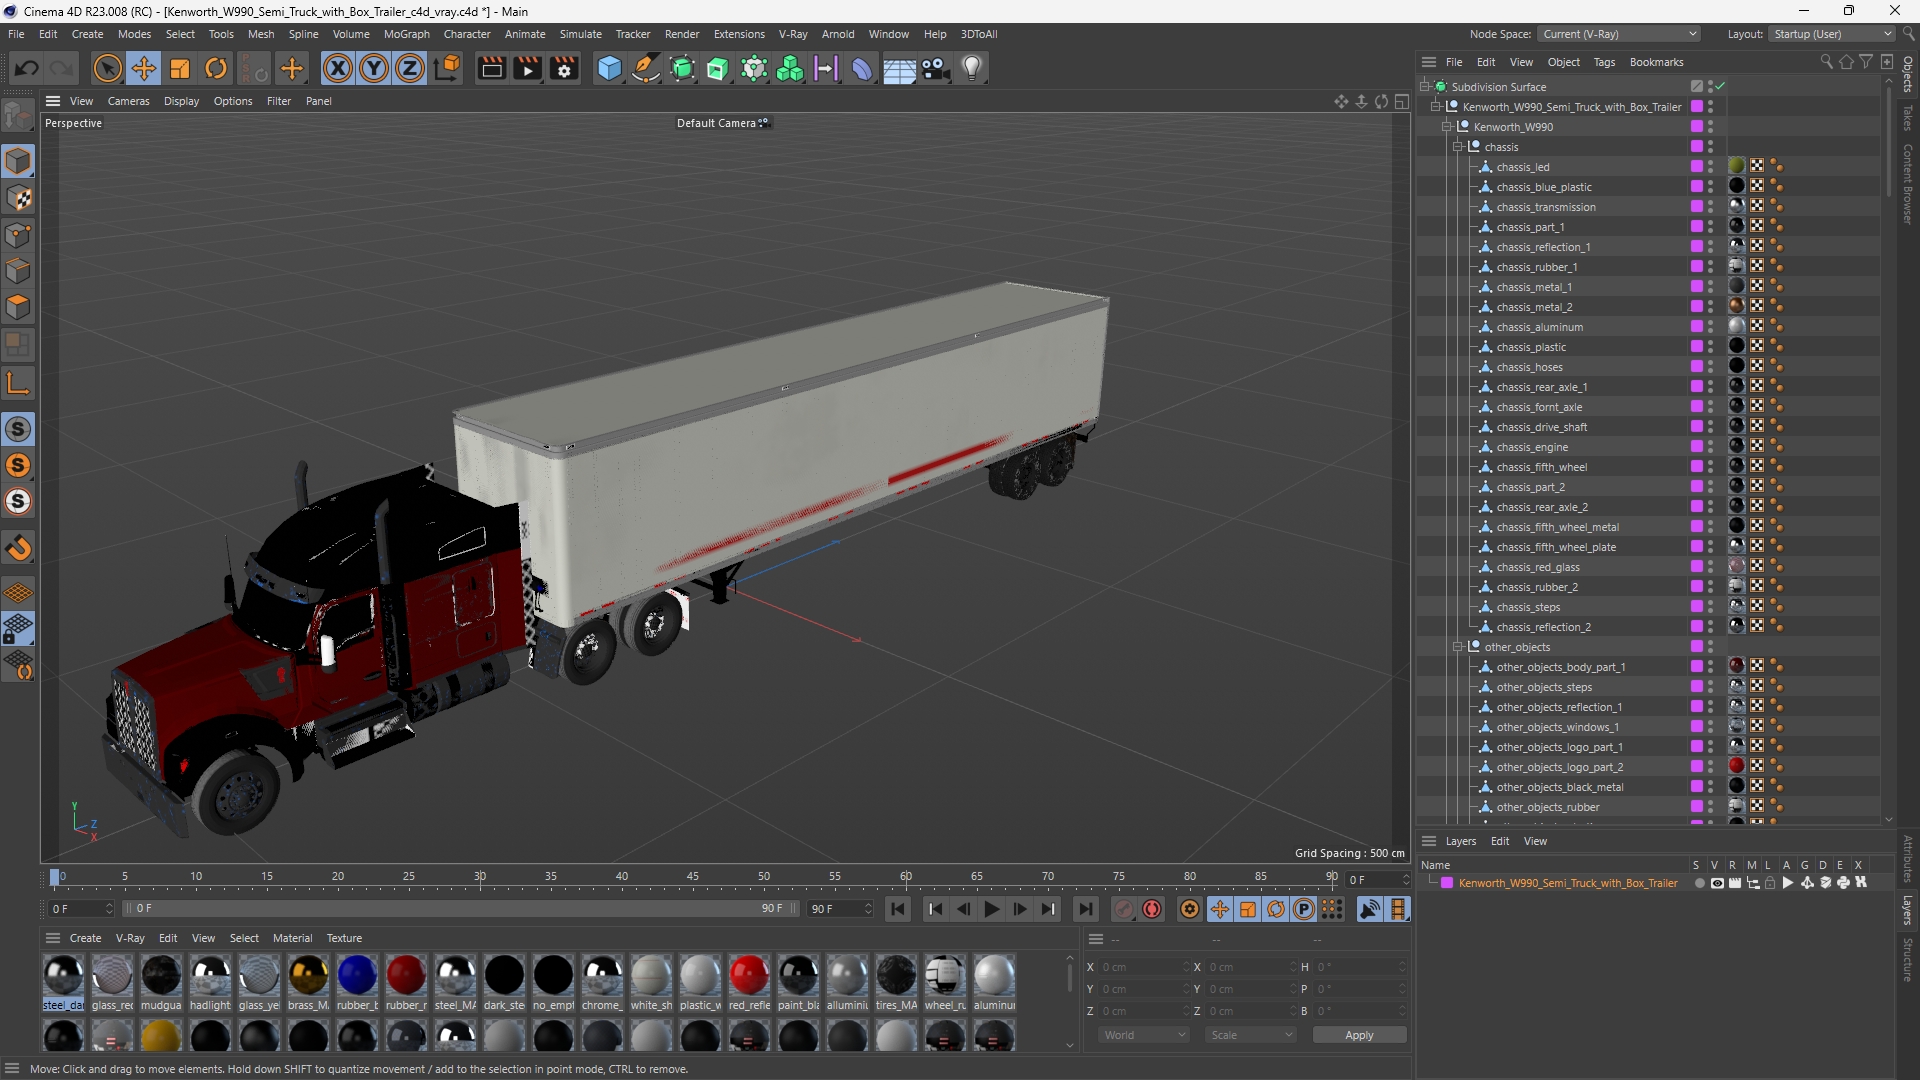Select the red_refle material swatch

[x=749, y=975]
